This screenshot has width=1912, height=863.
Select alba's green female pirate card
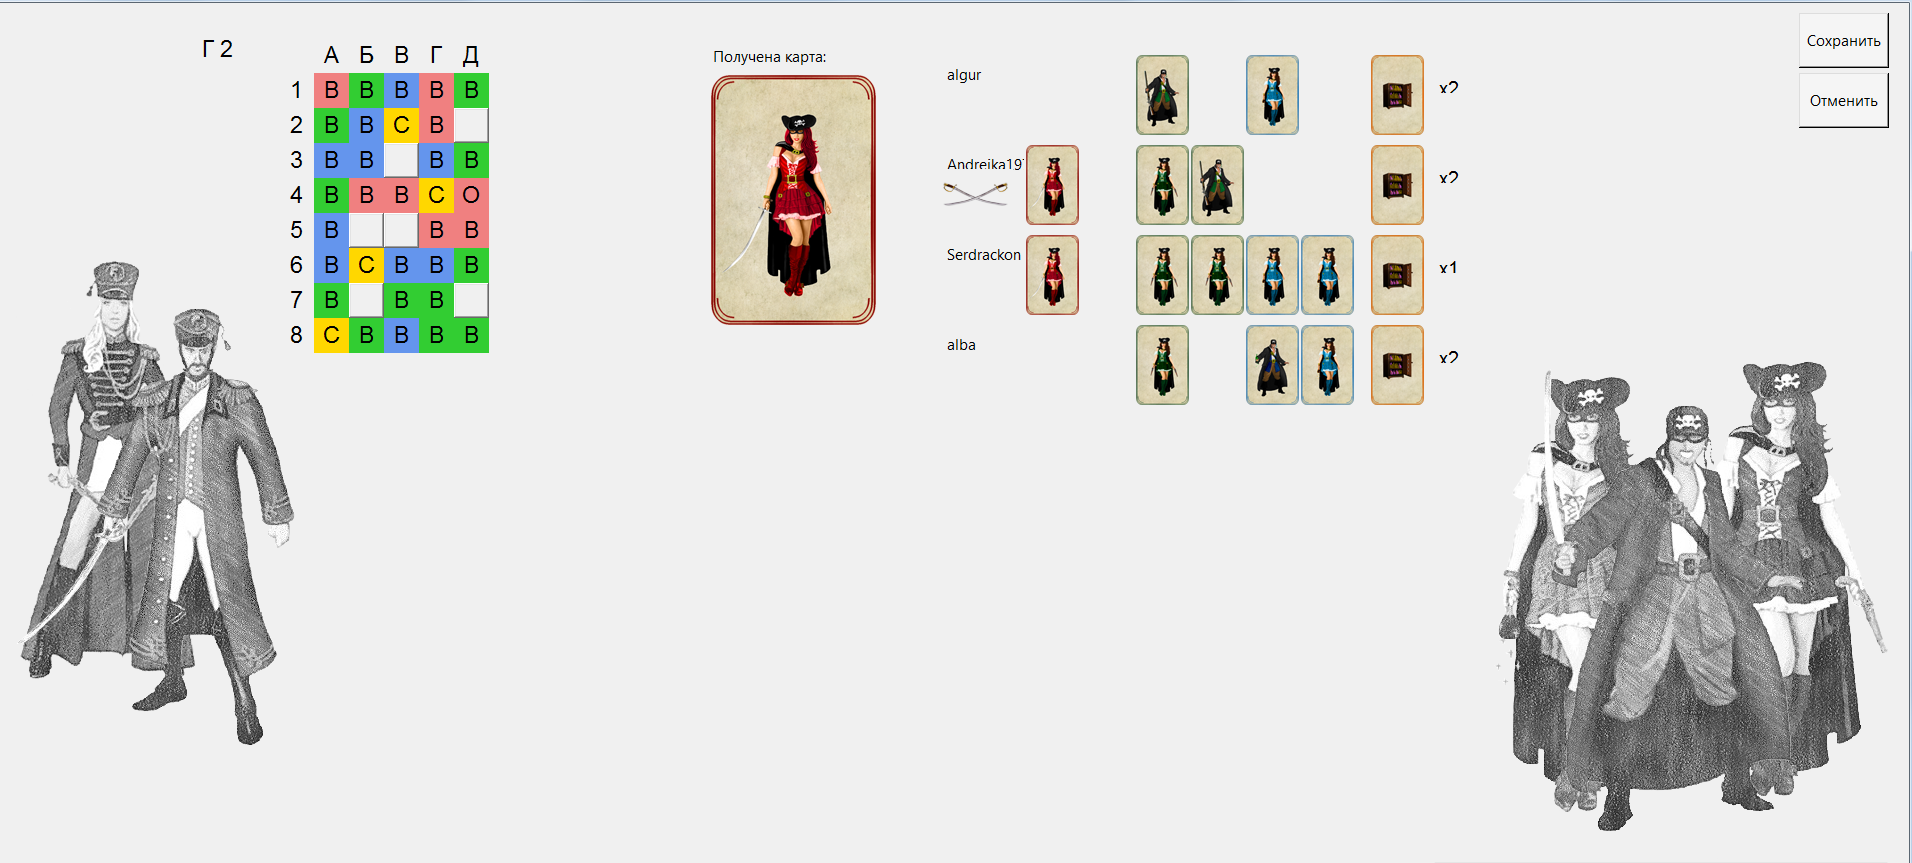[1162, 365]
